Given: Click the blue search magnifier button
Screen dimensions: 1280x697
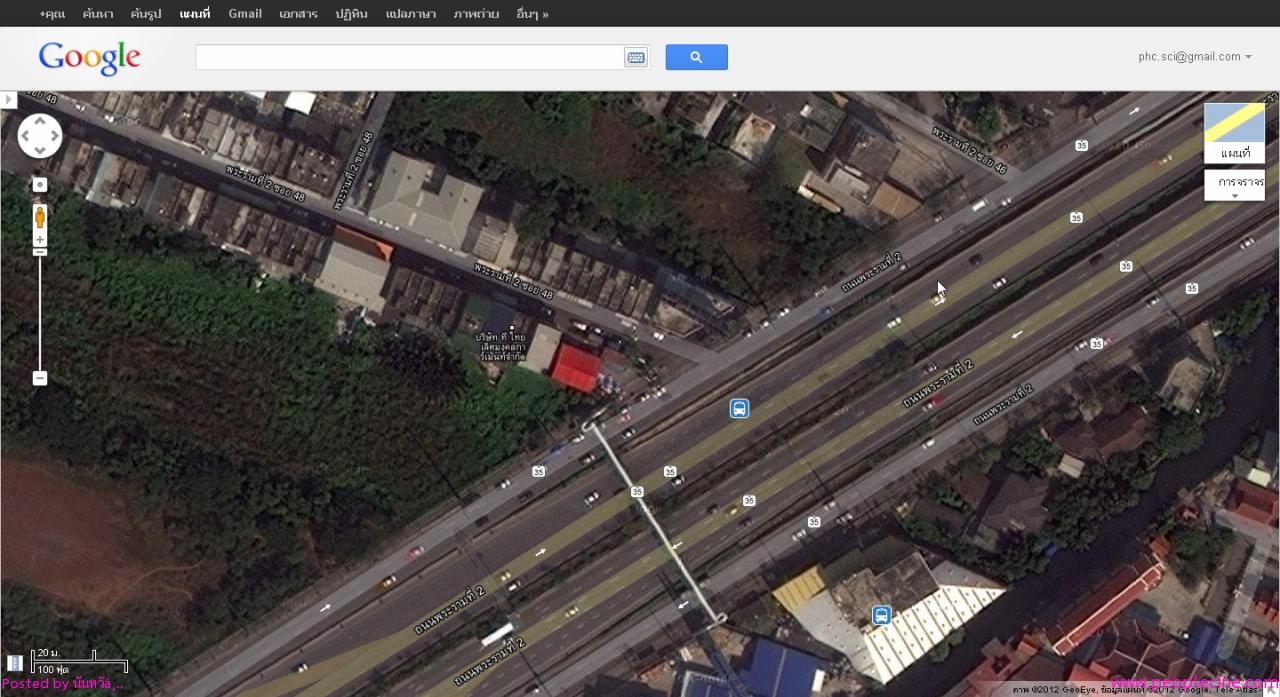Looking at the screenshot, I should pyautogui.click(x=696, y=57).
